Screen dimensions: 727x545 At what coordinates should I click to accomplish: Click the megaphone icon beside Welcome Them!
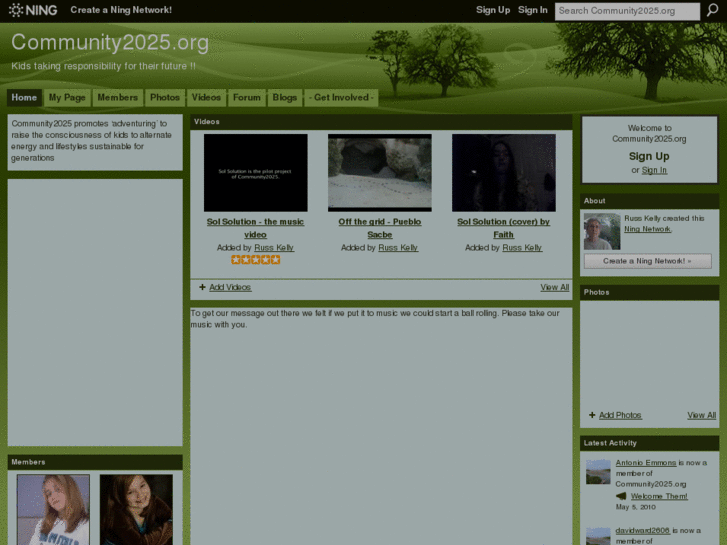621,496
